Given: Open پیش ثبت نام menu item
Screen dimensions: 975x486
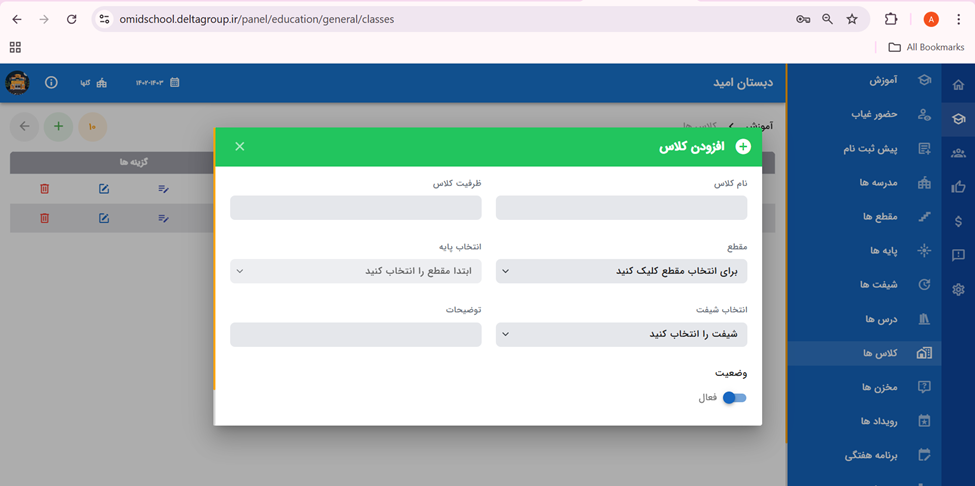Looking at the screenshot, I should (x=864, y=149).
